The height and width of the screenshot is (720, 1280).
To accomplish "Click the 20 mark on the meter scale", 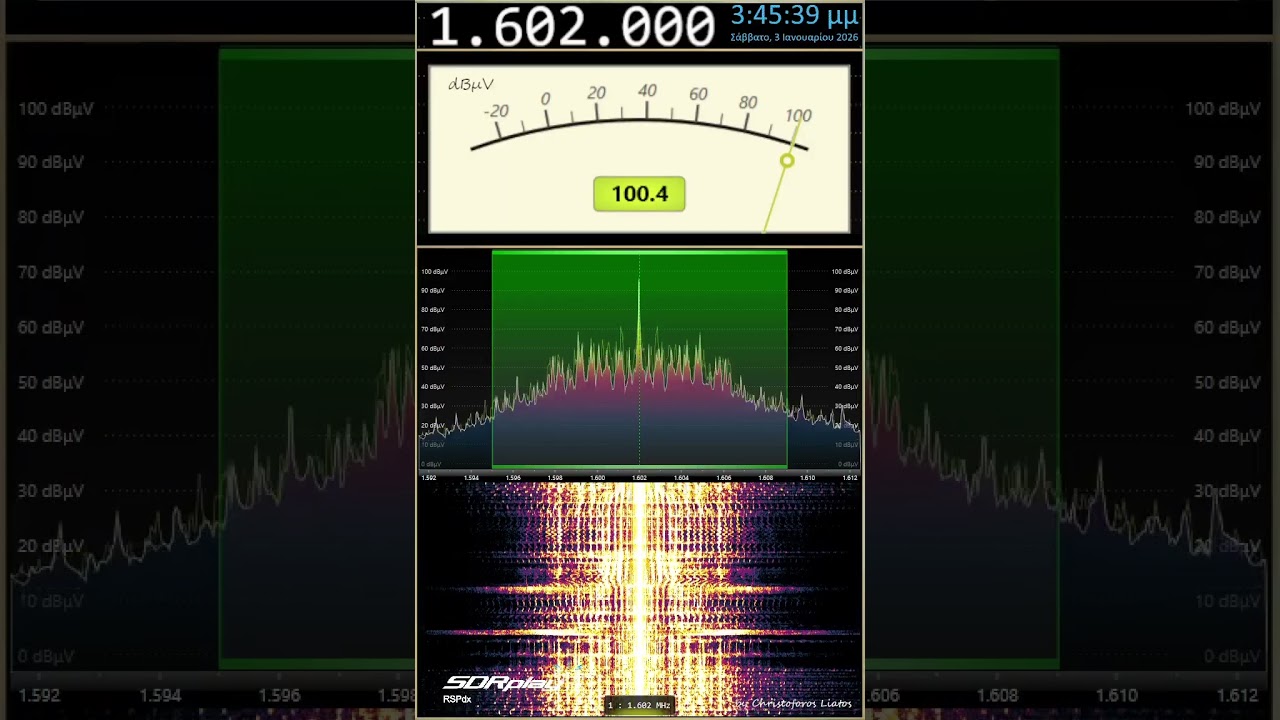I will pos(596,93).
